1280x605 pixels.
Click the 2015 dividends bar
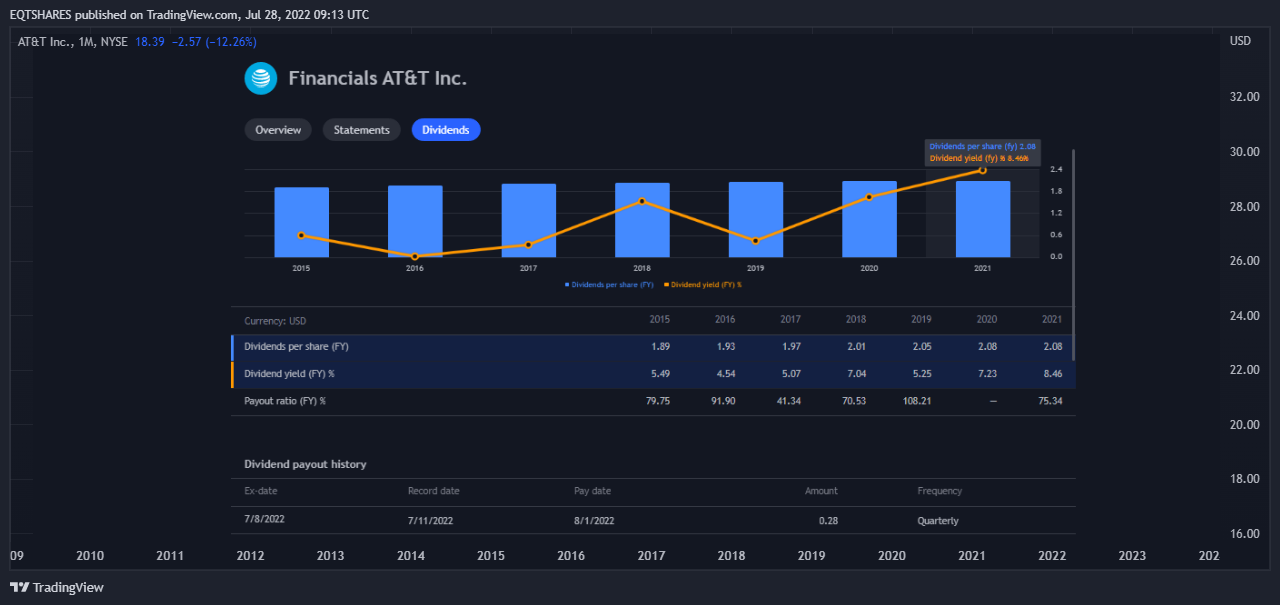coord(302,222)
